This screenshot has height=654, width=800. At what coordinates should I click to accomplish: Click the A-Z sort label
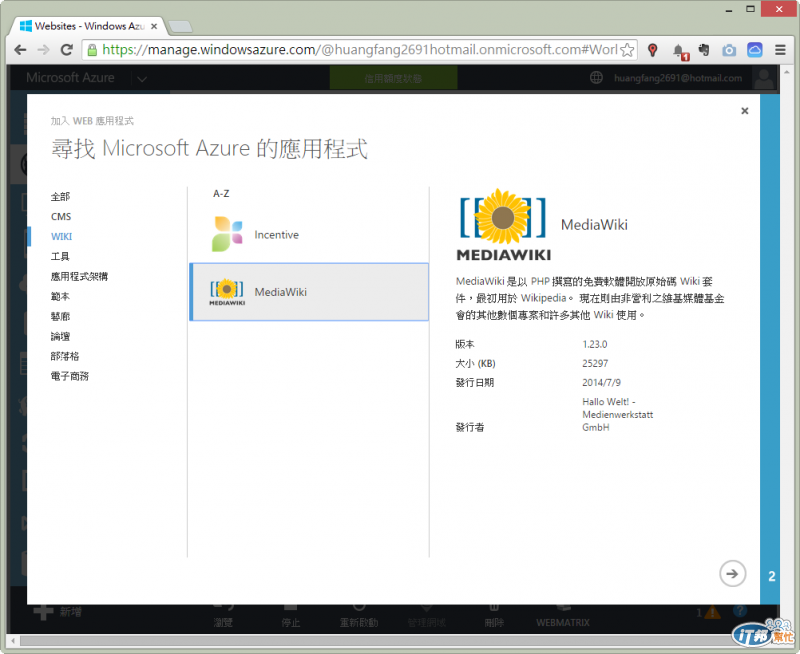click(x=221, y=194)
